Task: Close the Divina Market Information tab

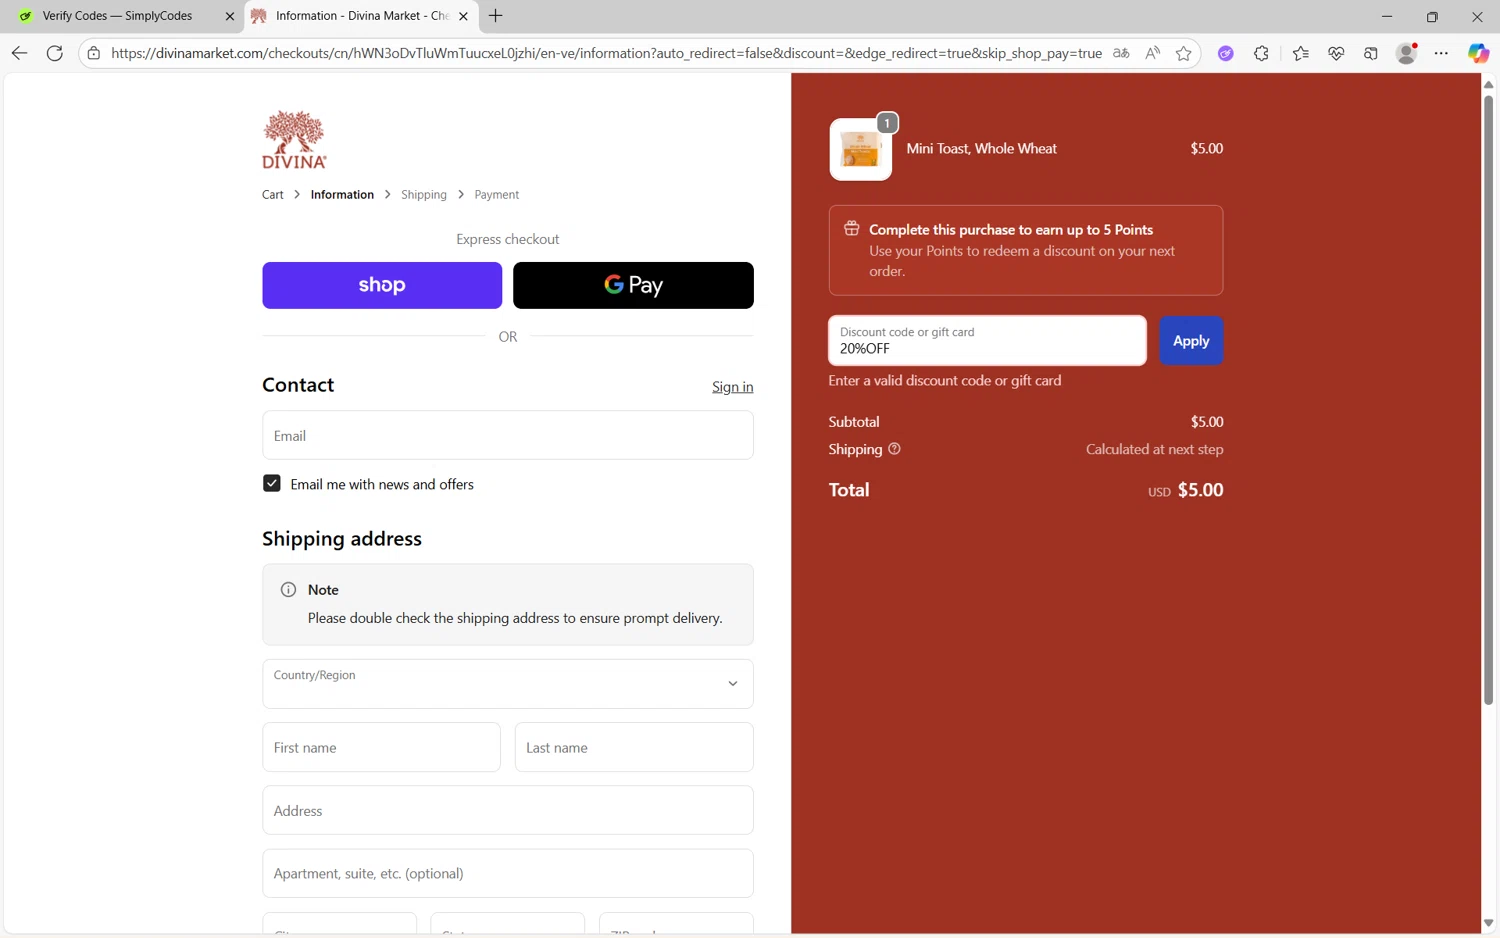Action: (x=463, y=16)
